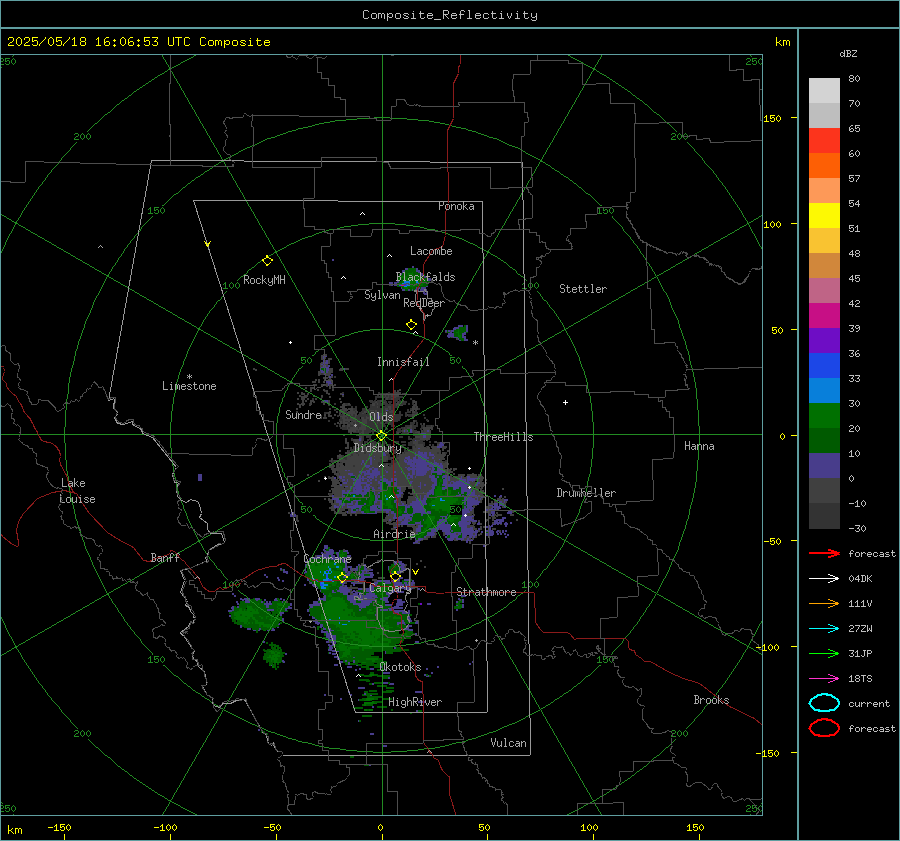Click the Hanna city label
The width and height of the screenshot is (900, 841).
[x=699, y=446]
